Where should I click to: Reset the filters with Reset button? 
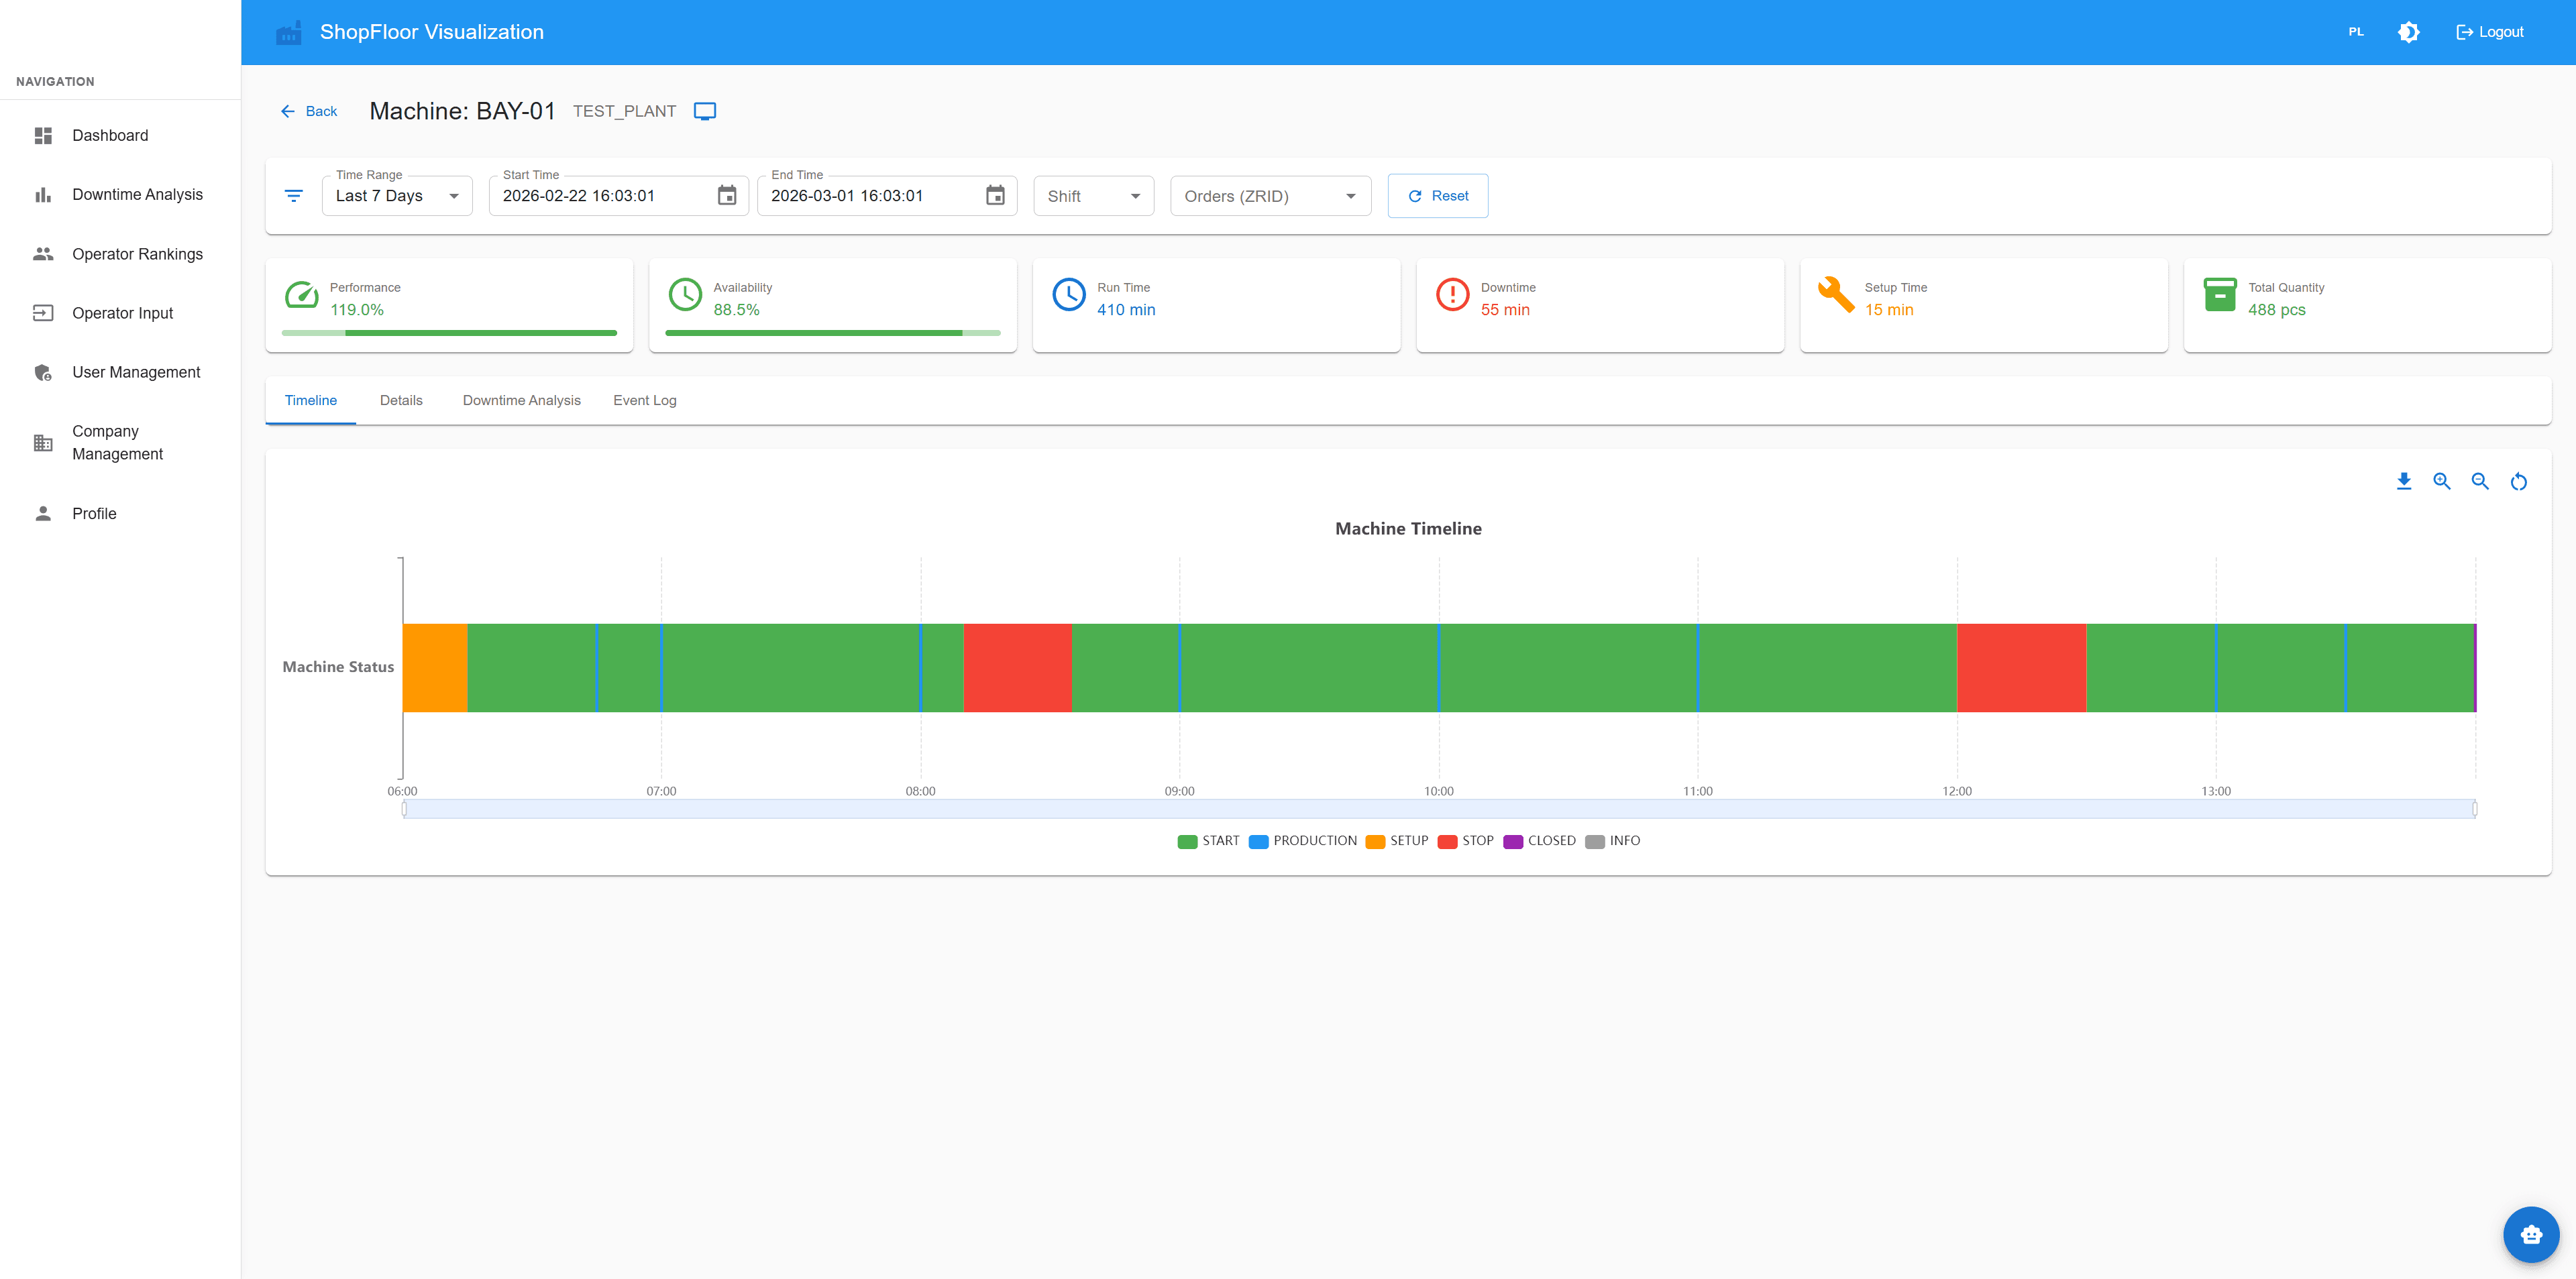point(1438,196)
